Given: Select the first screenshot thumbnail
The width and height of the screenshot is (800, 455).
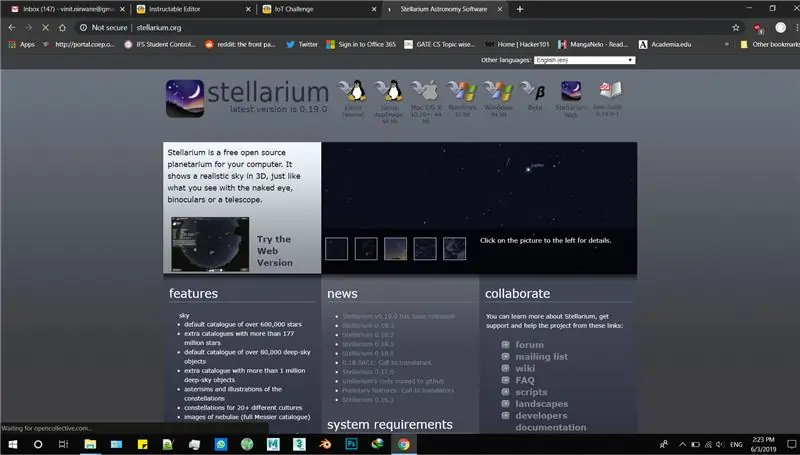Looking at the screenshot, I should click(x=336, y=248).
